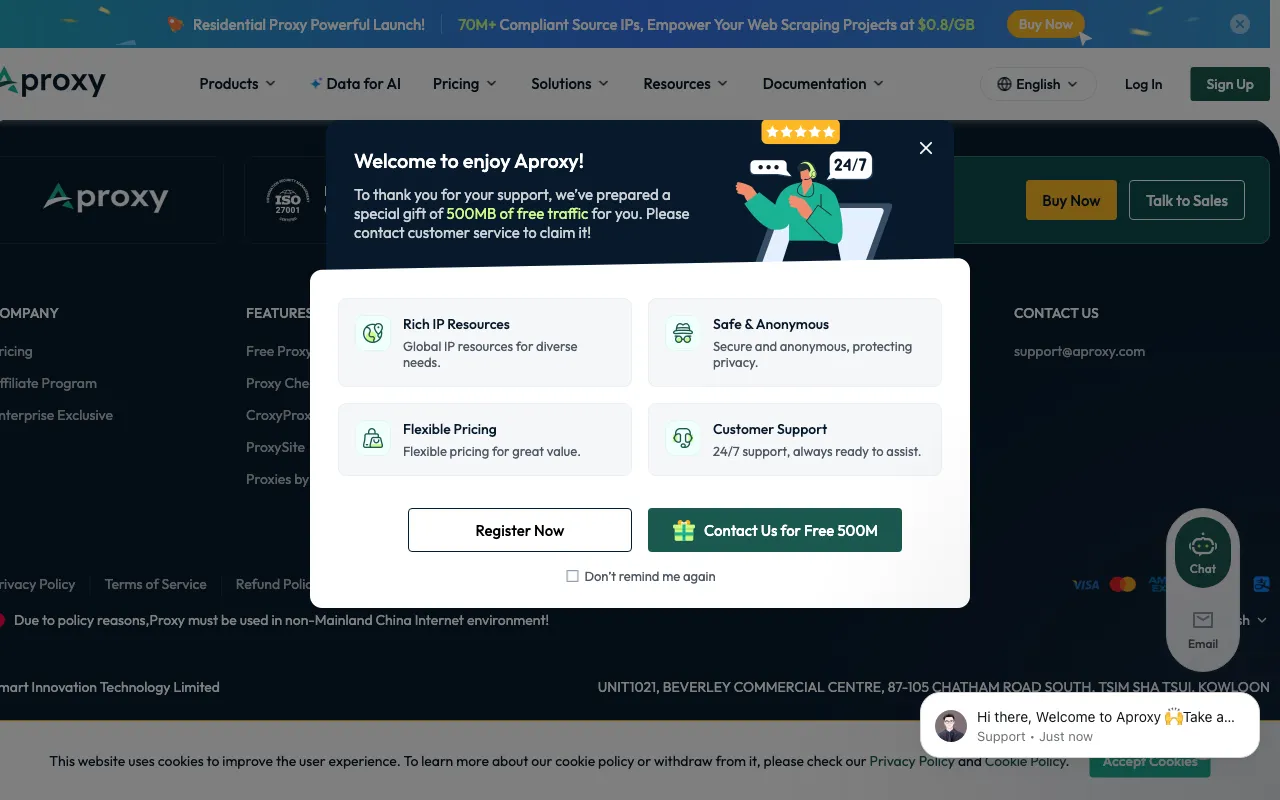Click the Customer Support headset icon
Viewport: 1280px width, 800px height.
(x=683, y=438)
